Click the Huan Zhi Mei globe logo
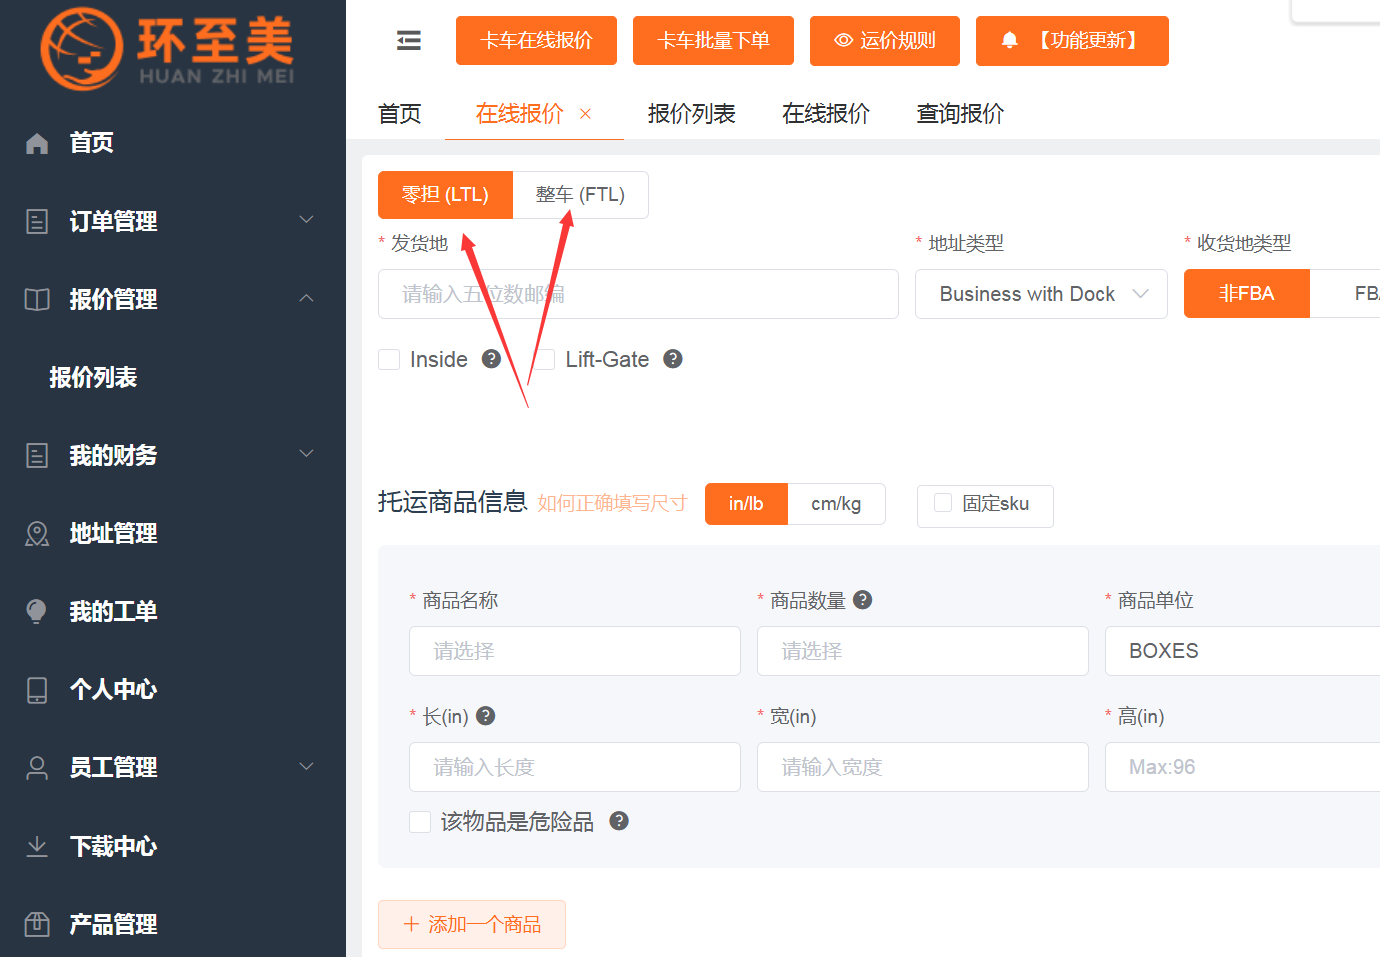Viewport: 1380px width, 957px height. (x=82, y=48)
